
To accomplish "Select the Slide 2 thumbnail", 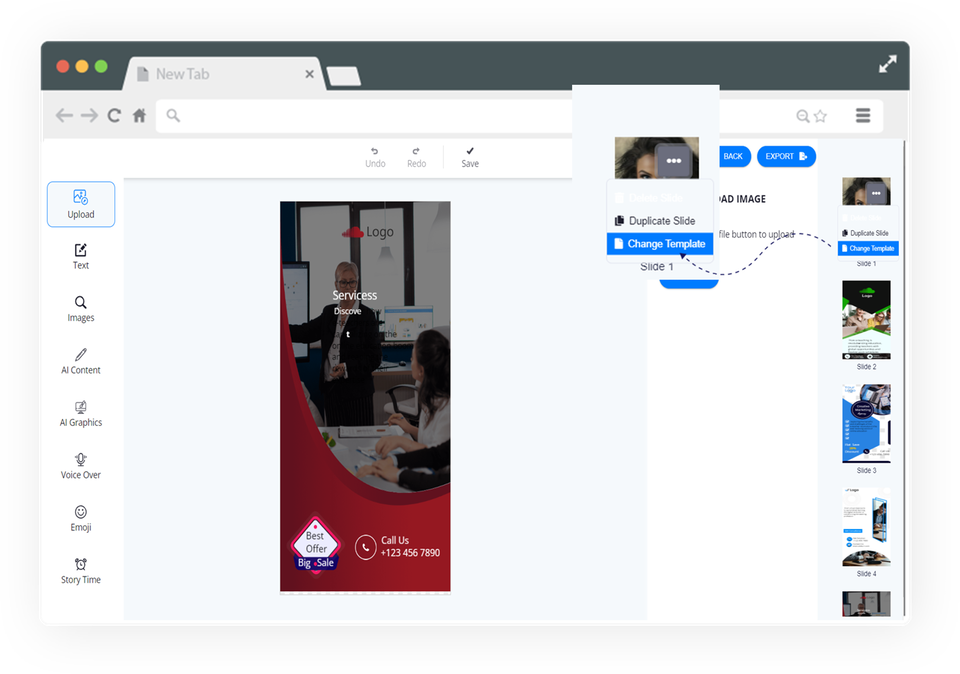I will 866,320.
